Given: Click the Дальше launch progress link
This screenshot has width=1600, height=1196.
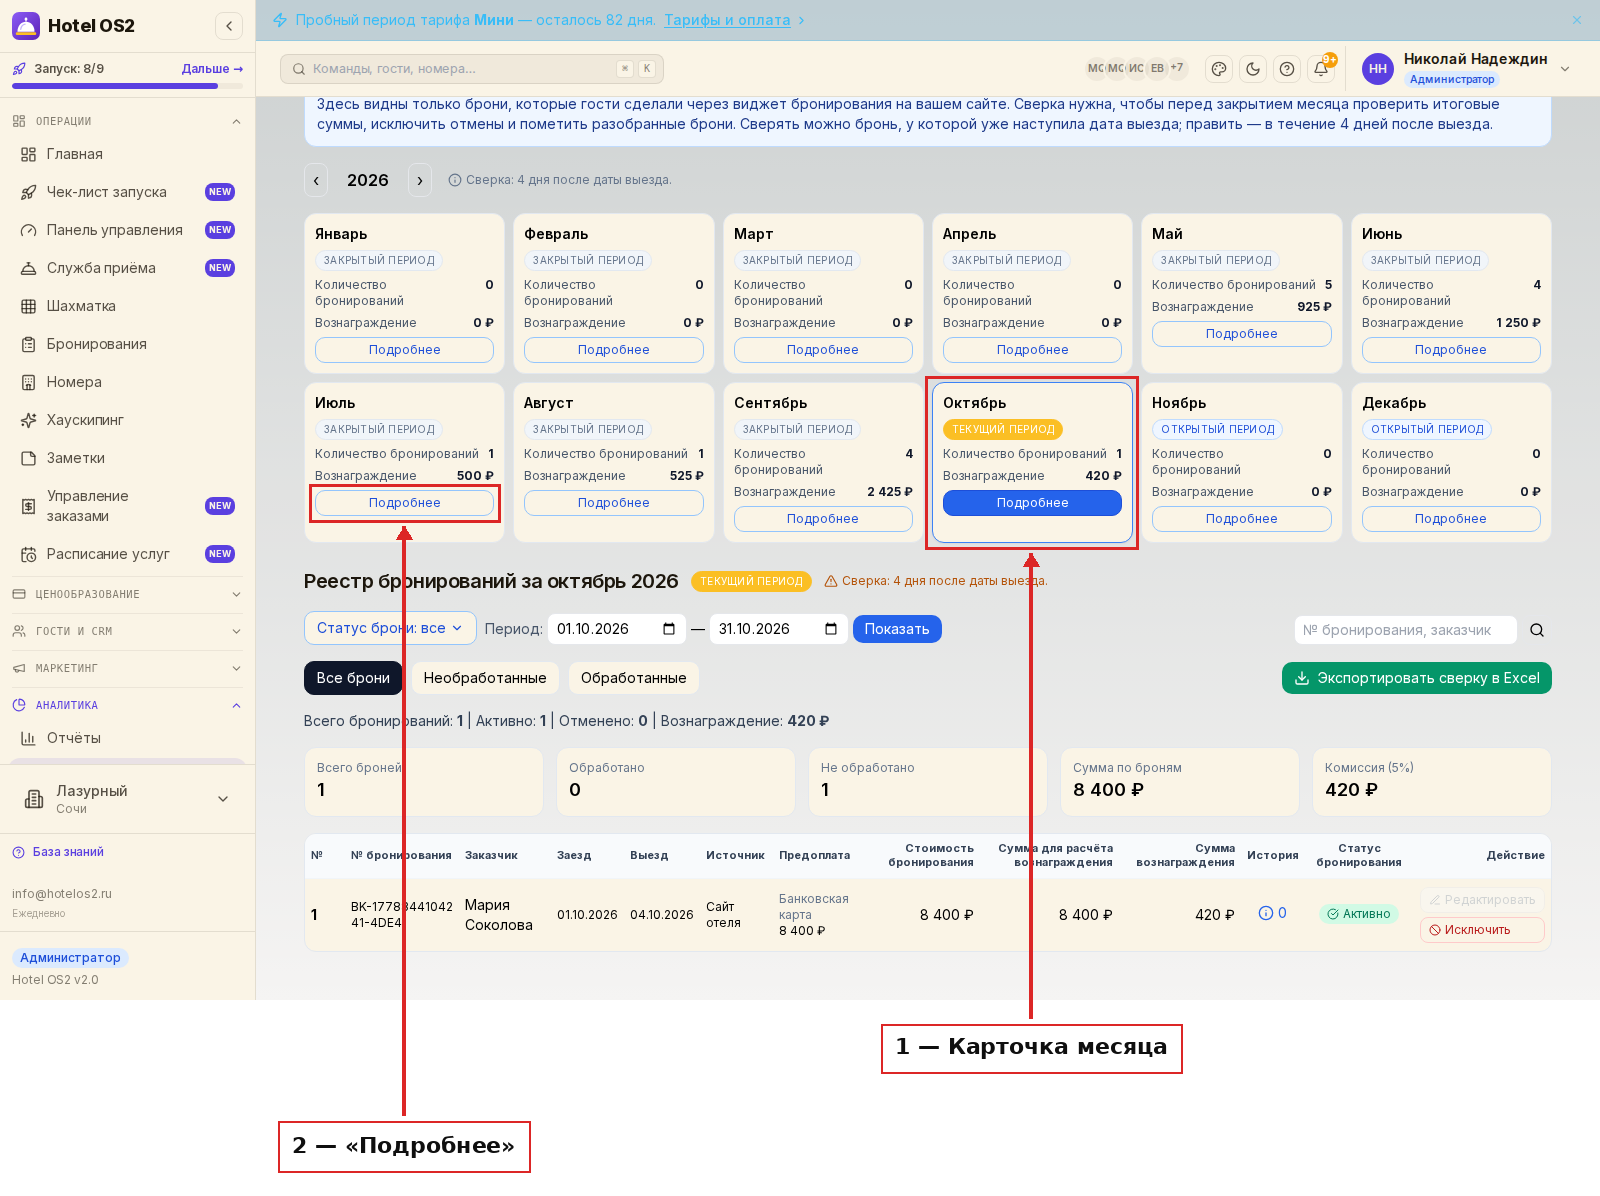Looking at the screenshot, I should (212, 69).
